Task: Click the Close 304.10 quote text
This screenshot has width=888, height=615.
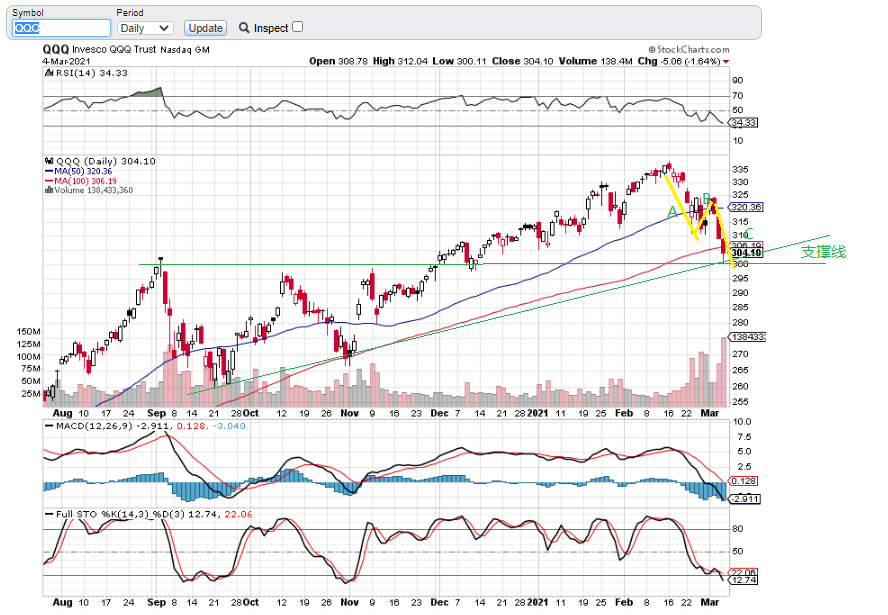Action: point(522,61)
